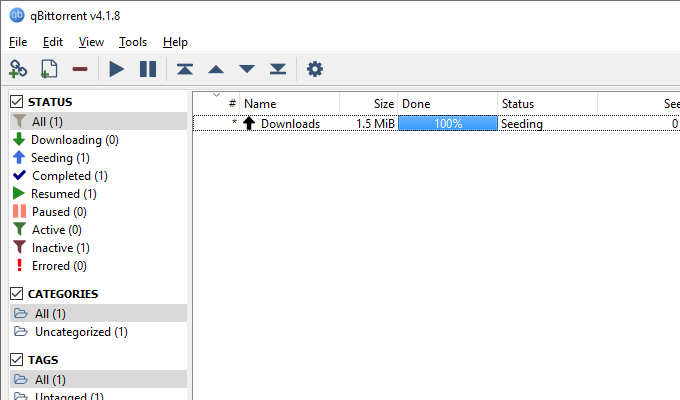Image resolution: width=680 pixels, height=400 pixels.
Task: Open the Tools menu
Action: click(x=133, y=42)
